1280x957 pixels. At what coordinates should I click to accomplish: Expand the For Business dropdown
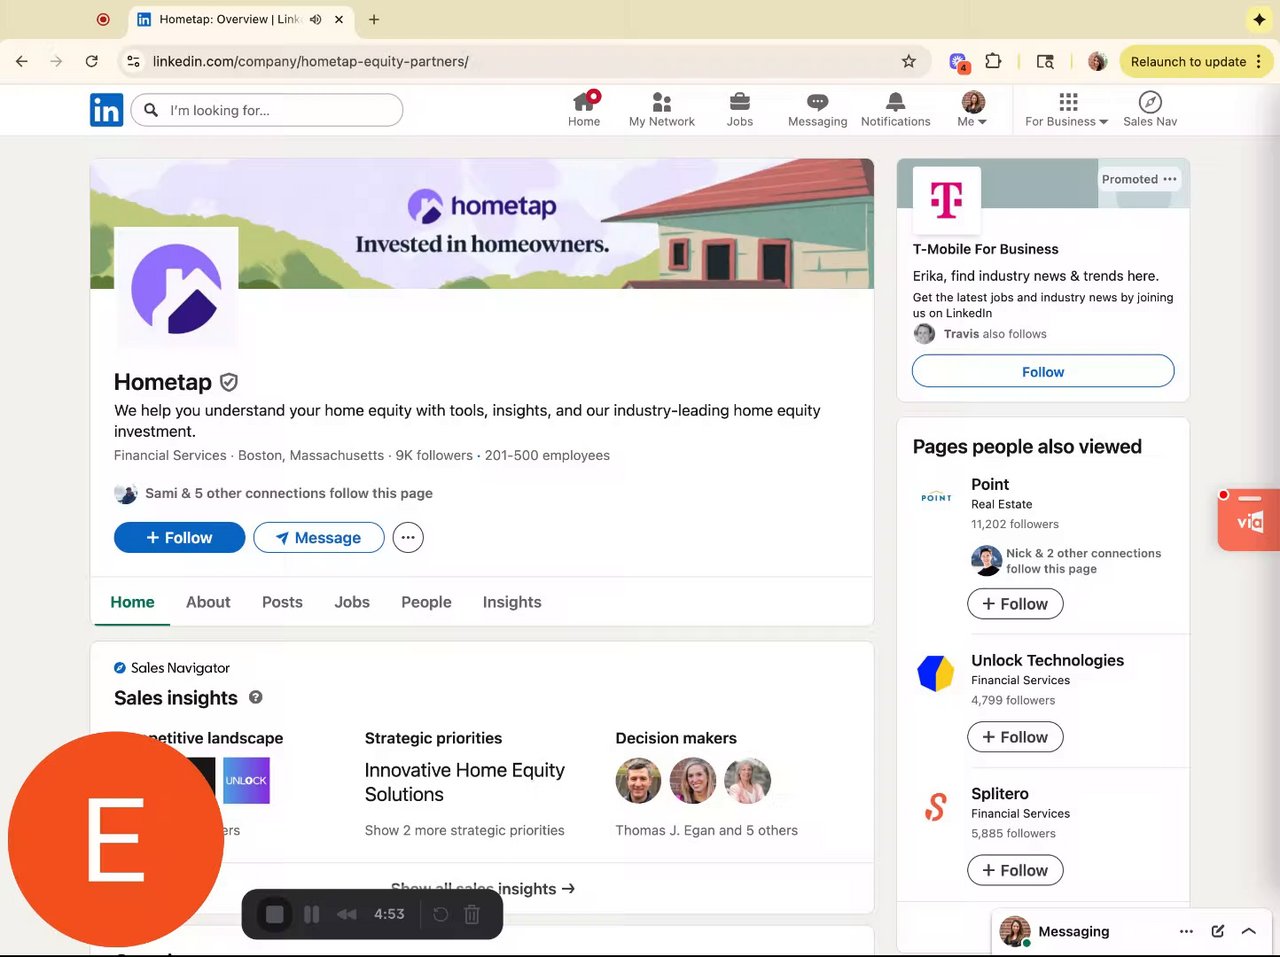click(1066, 109)
